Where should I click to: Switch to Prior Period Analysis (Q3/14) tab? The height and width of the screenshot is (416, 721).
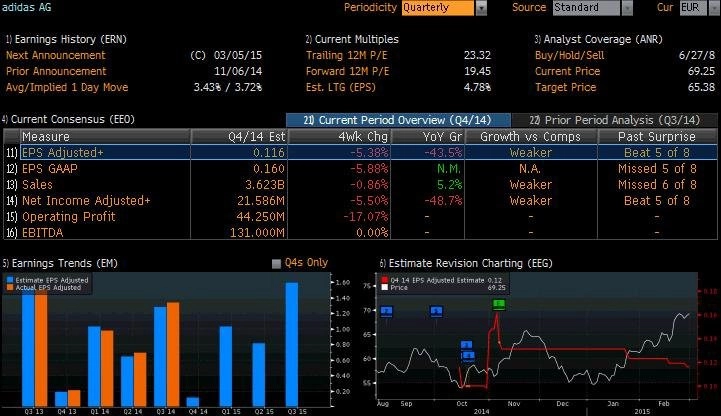click(614, 120)
